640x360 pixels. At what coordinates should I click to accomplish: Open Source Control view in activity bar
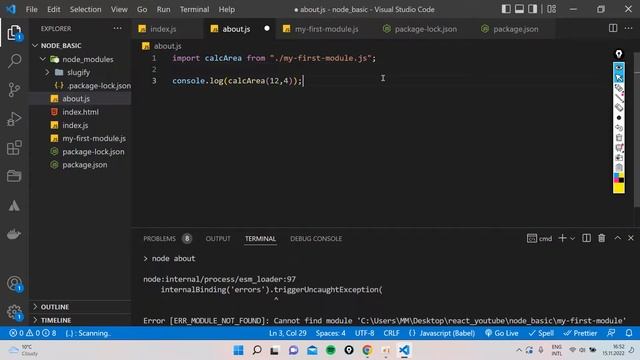(14, 90)
